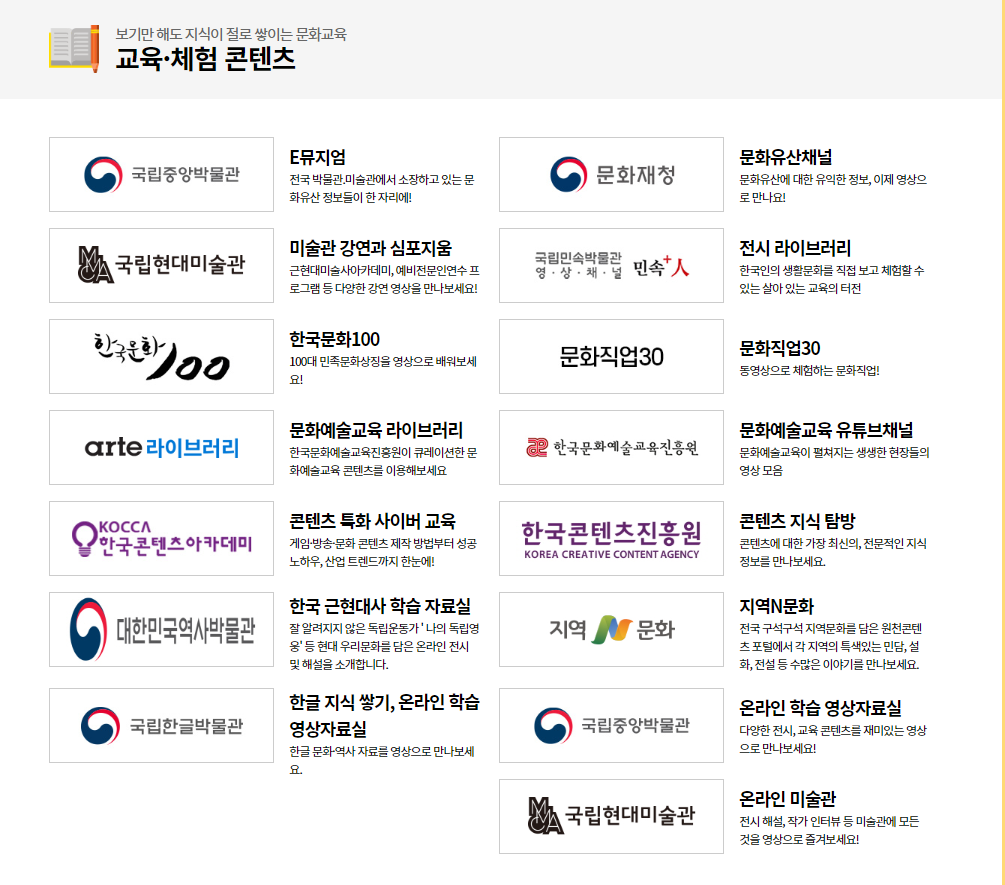
Task: Click description 100대 민족문화상징을 영상으로
Action: point(383,370)
